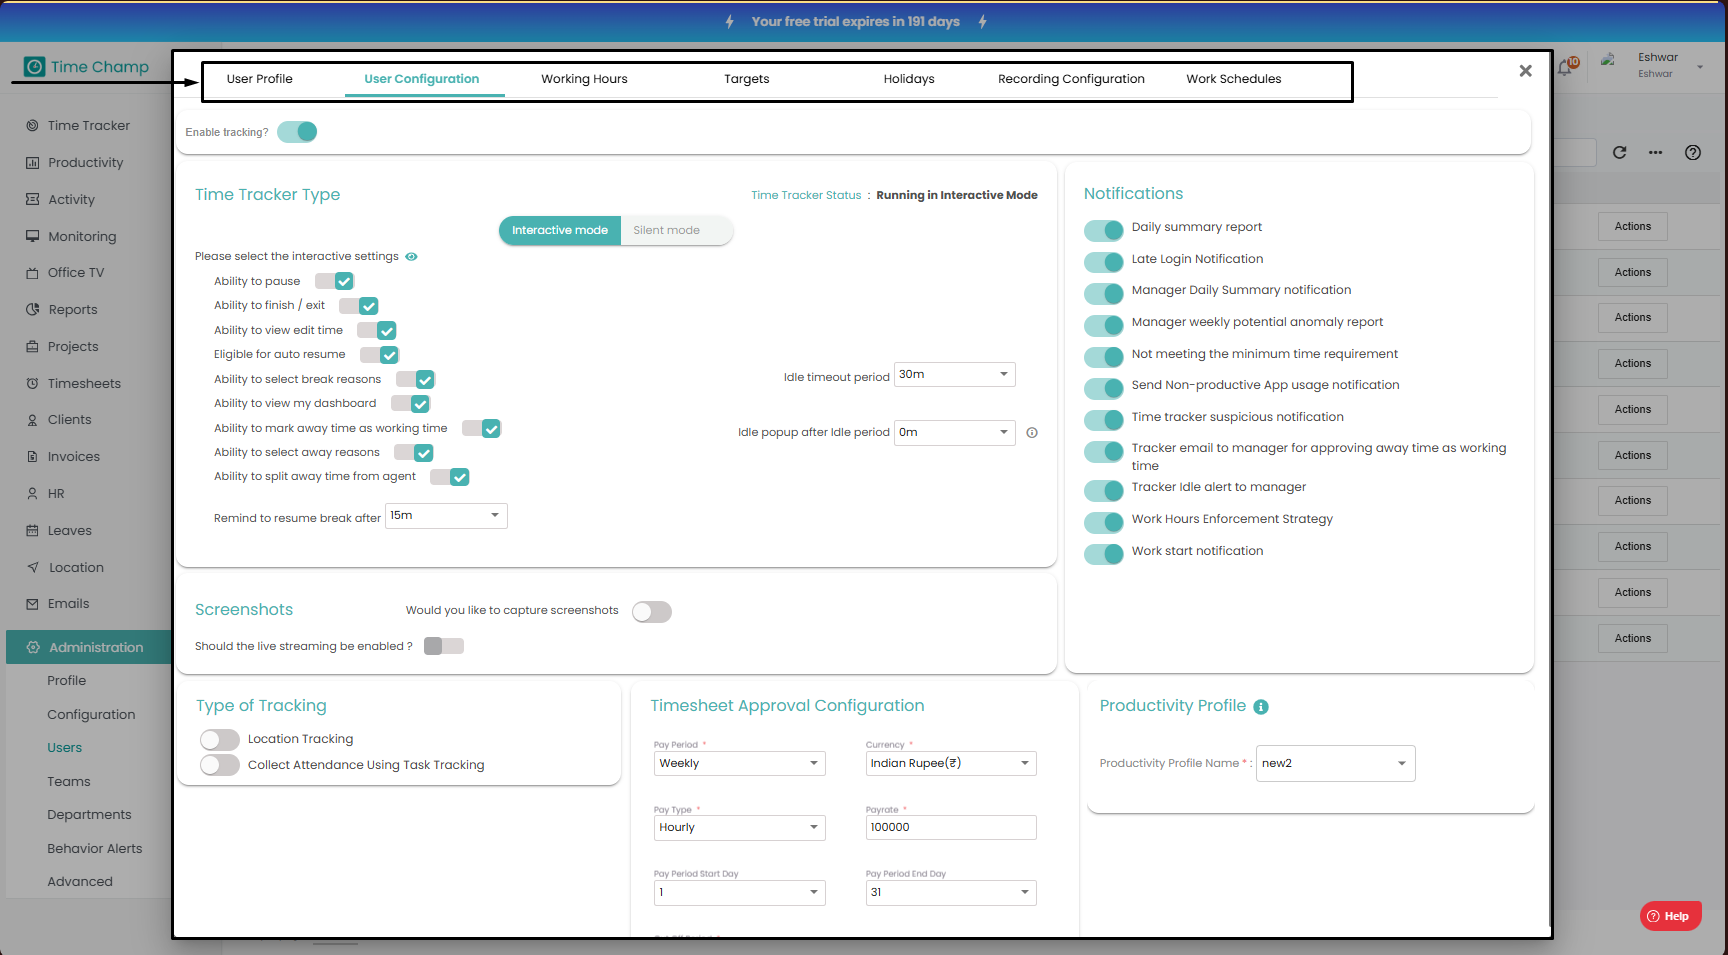
Task: Click the question mark help icon
Action: [1693, 152]
